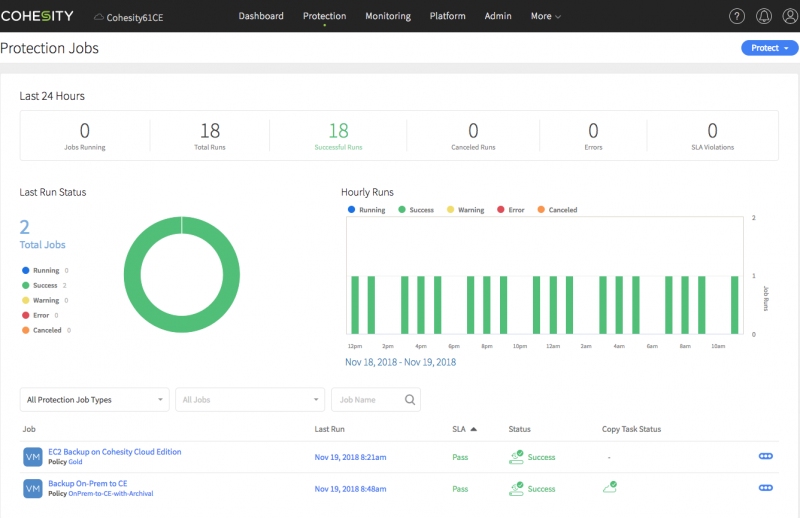This screenshot has width=800, height=518.
Task: Expand the More menu
Action: 545,16
